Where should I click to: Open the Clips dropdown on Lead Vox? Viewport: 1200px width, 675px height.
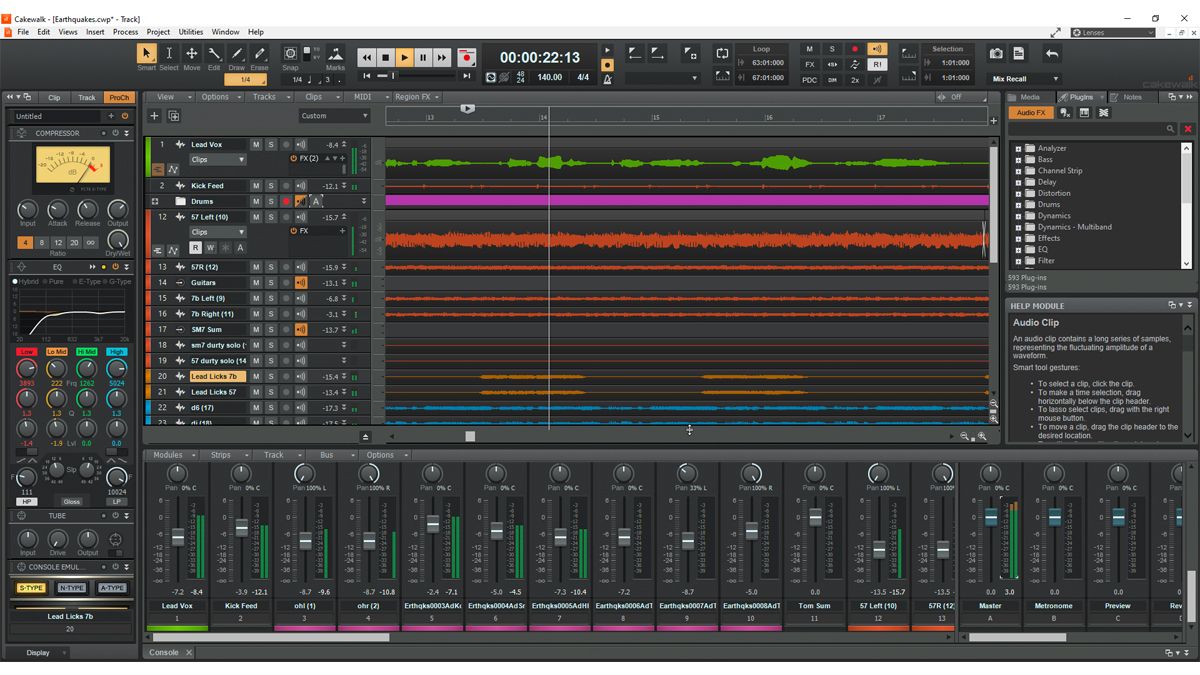coord(218,160)
